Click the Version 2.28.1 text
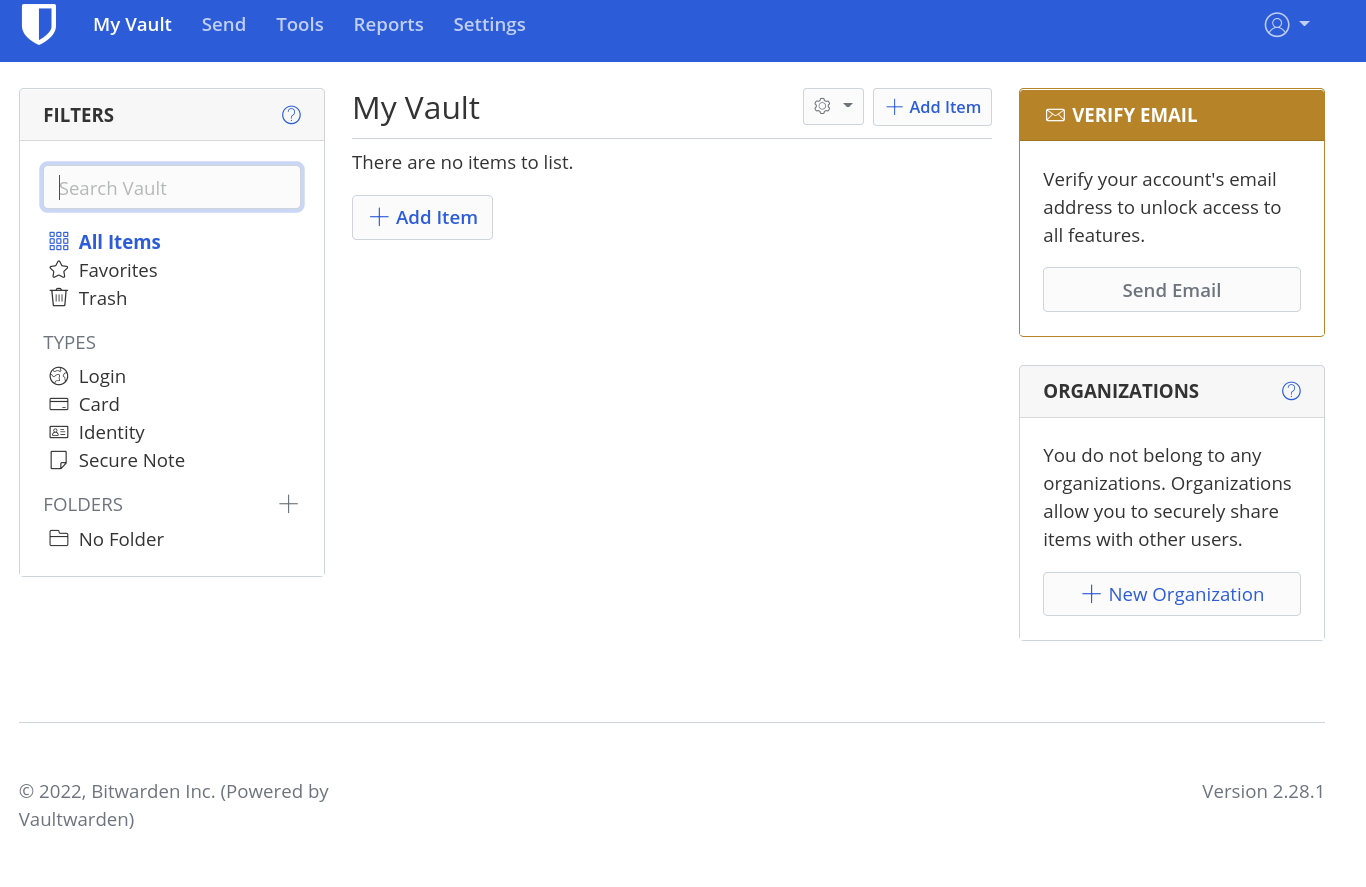Viewport: 1366px width, 887px height. (1263, 791)
